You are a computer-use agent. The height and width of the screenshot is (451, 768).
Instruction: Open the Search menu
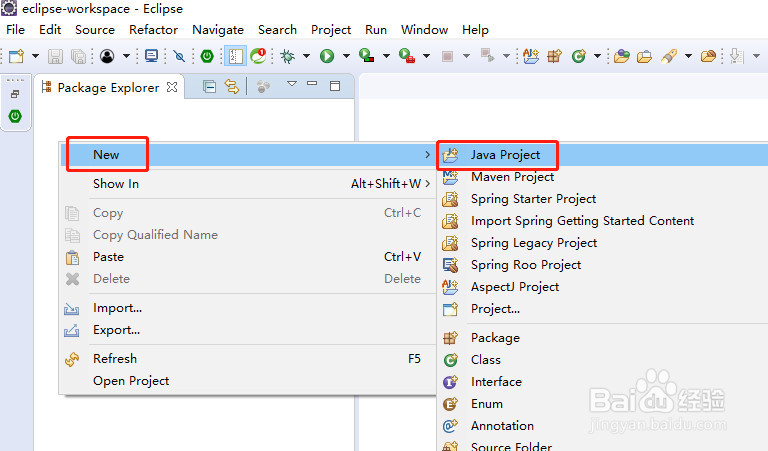point(277,30)
